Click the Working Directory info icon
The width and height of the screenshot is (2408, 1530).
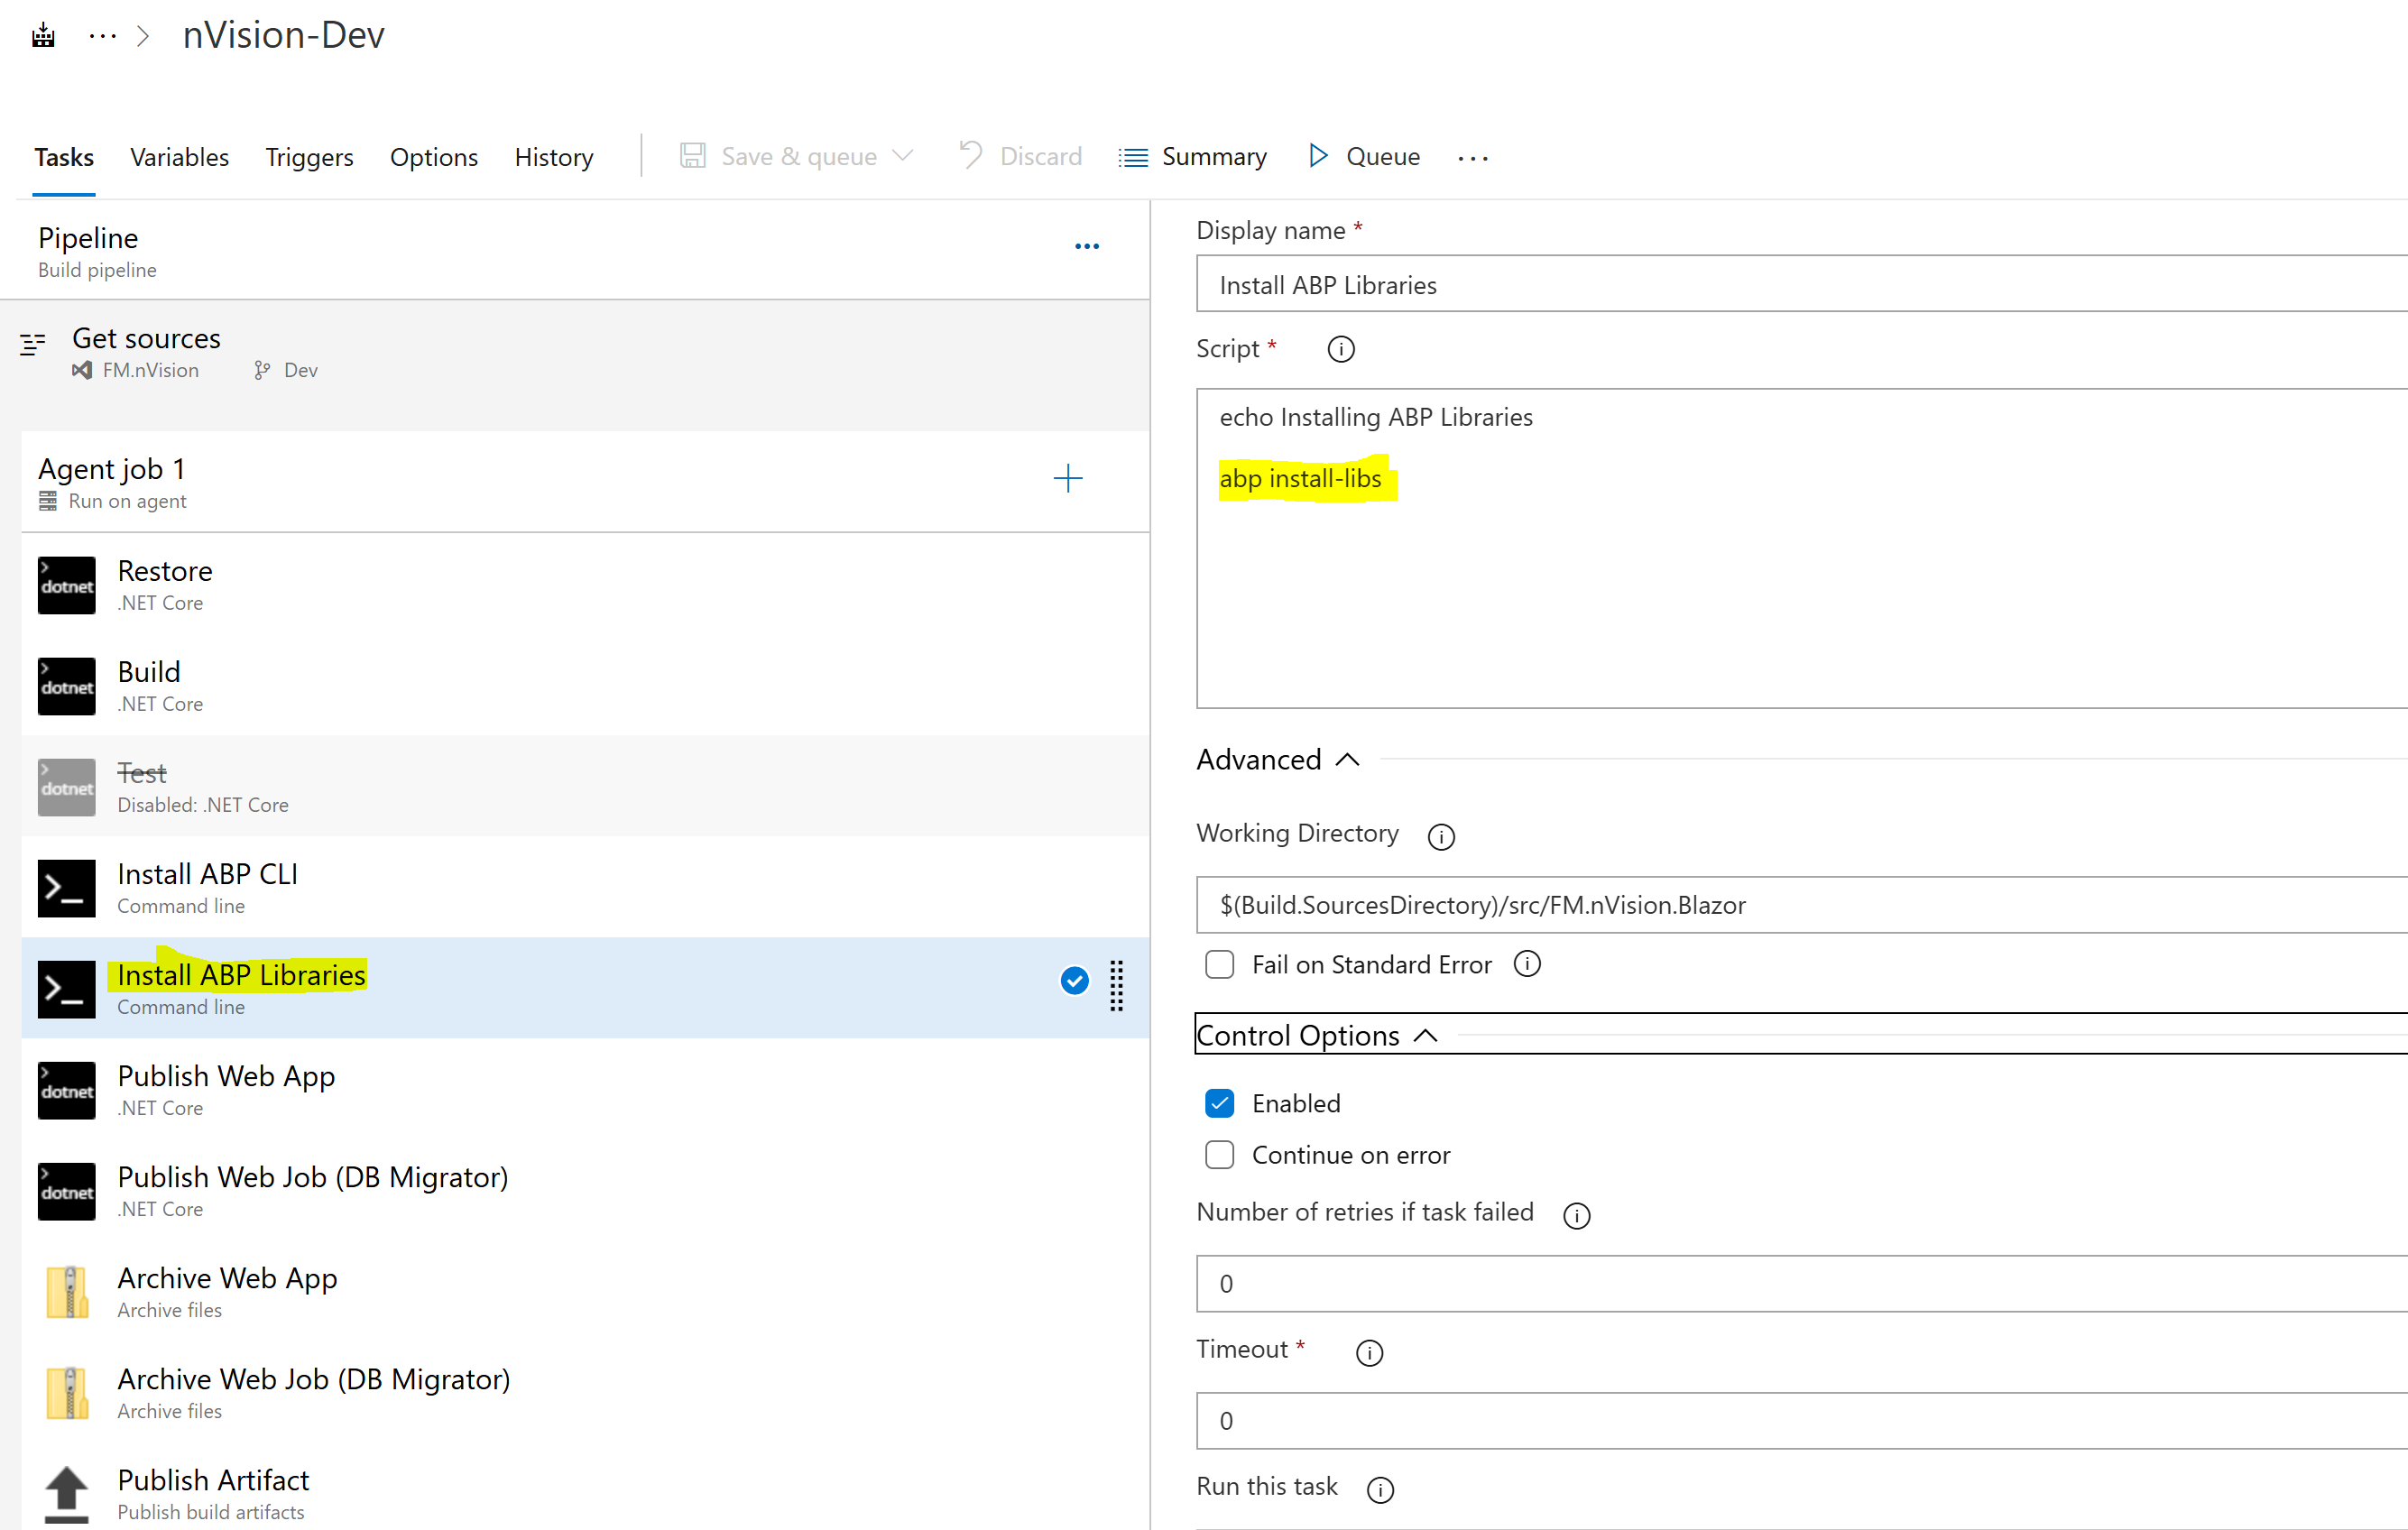point(1440,836)
